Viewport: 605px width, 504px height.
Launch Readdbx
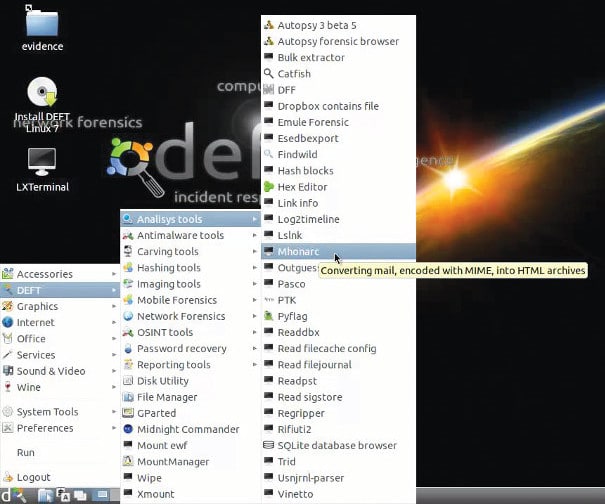pos(339,332)
